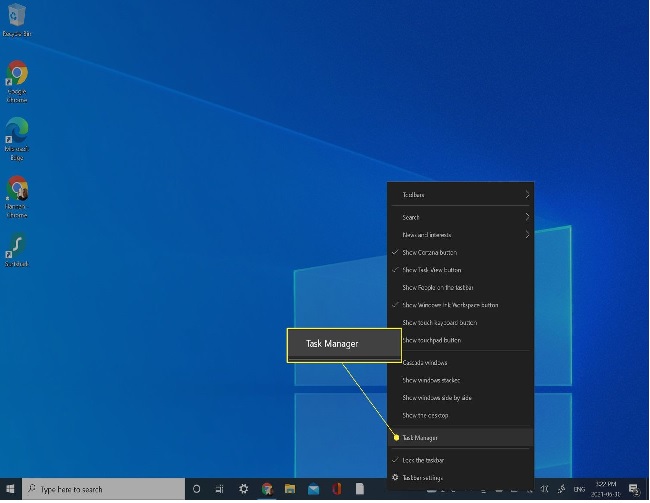Click the Cortana circle on taskbar
Image resolution: width=650 pixels, height=503 pixels.
pyautogui.click(x=196, y=489)
